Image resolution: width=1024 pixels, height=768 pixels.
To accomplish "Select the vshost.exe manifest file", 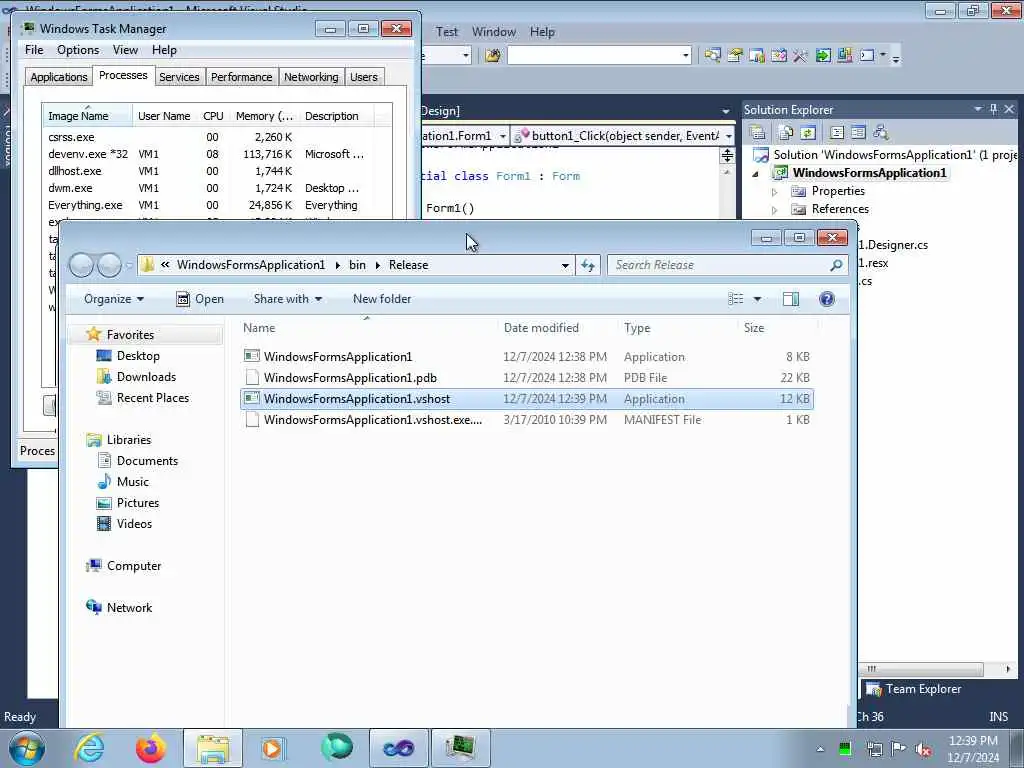I will [x=526, y=420].
